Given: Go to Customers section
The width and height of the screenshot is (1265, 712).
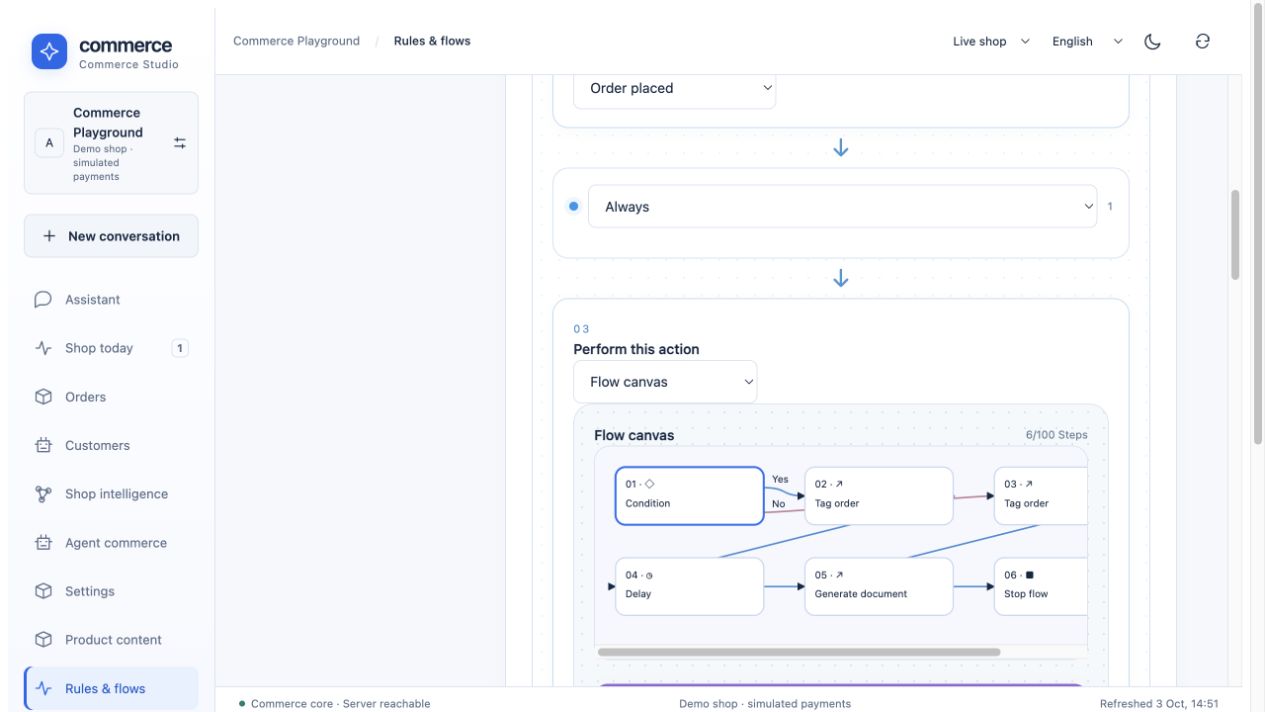Looking at the screenshot, I should tap(111, 446).
